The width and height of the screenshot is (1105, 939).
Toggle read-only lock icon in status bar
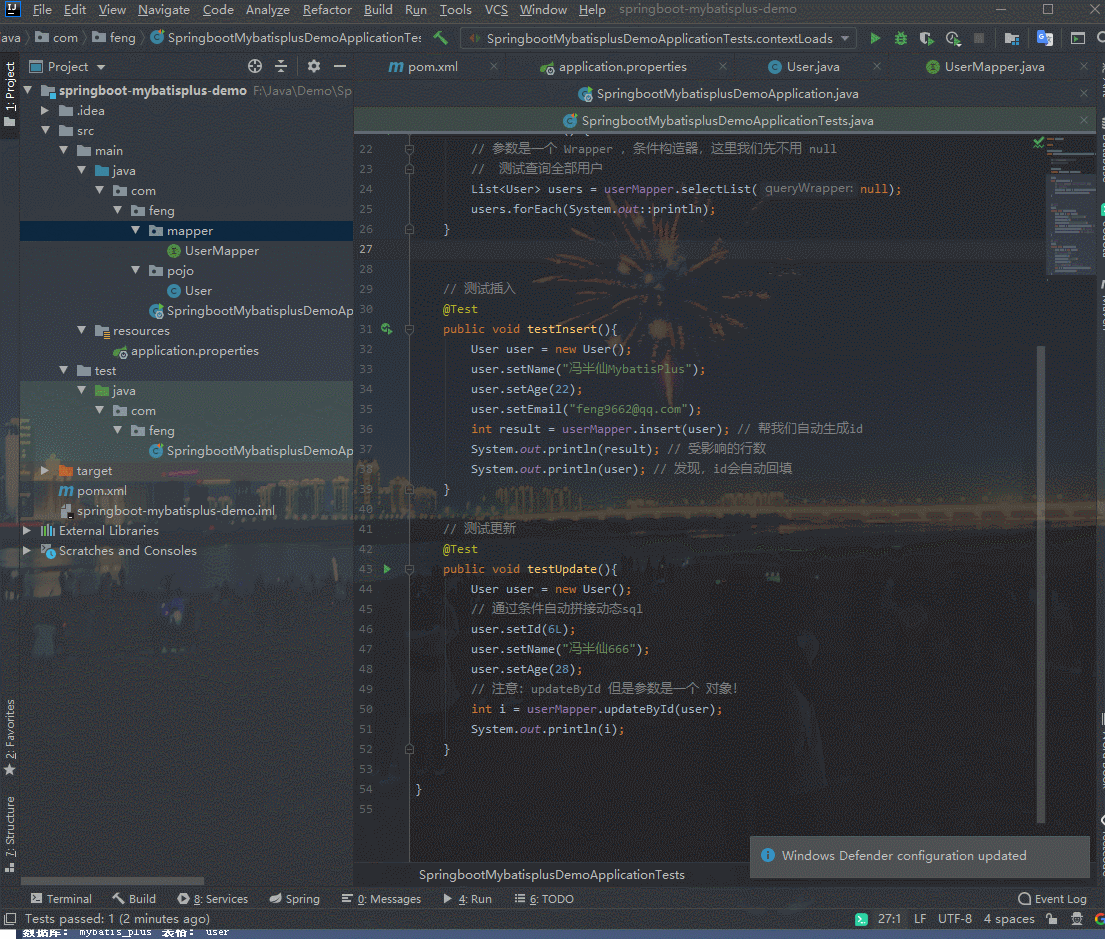pos(1051,919)
